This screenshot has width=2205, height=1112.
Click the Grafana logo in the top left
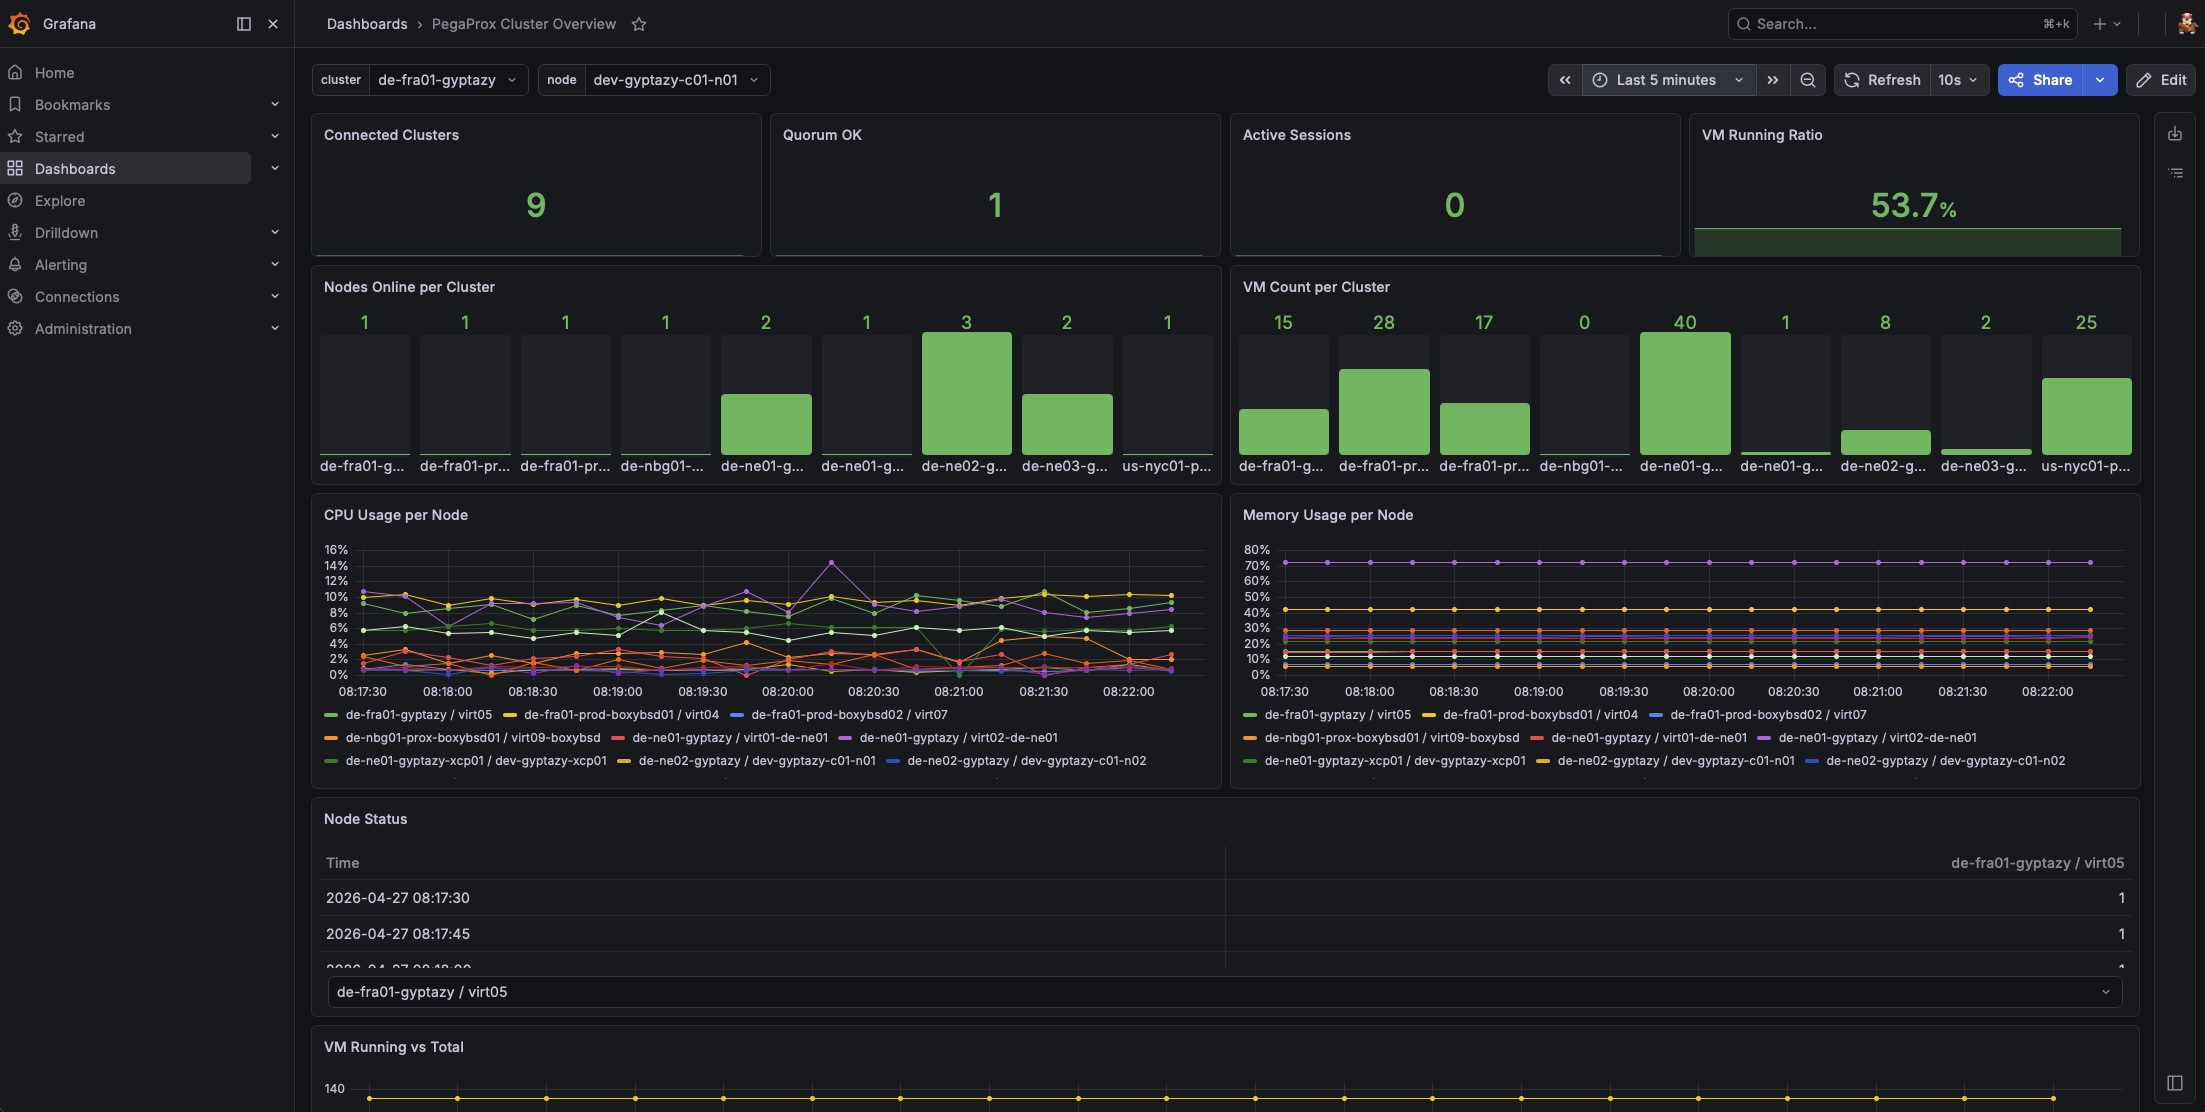tap(19, 23)
